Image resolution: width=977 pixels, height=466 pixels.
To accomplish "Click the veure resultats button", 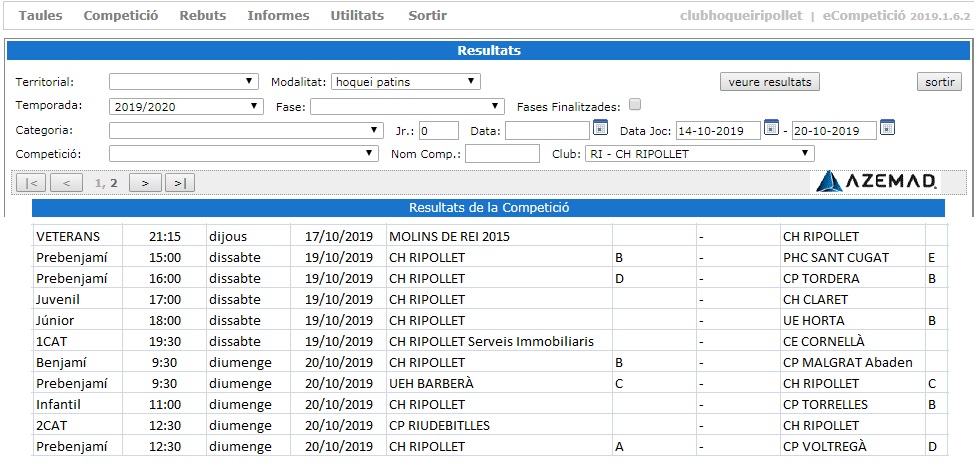I will (x=770, y=82).
